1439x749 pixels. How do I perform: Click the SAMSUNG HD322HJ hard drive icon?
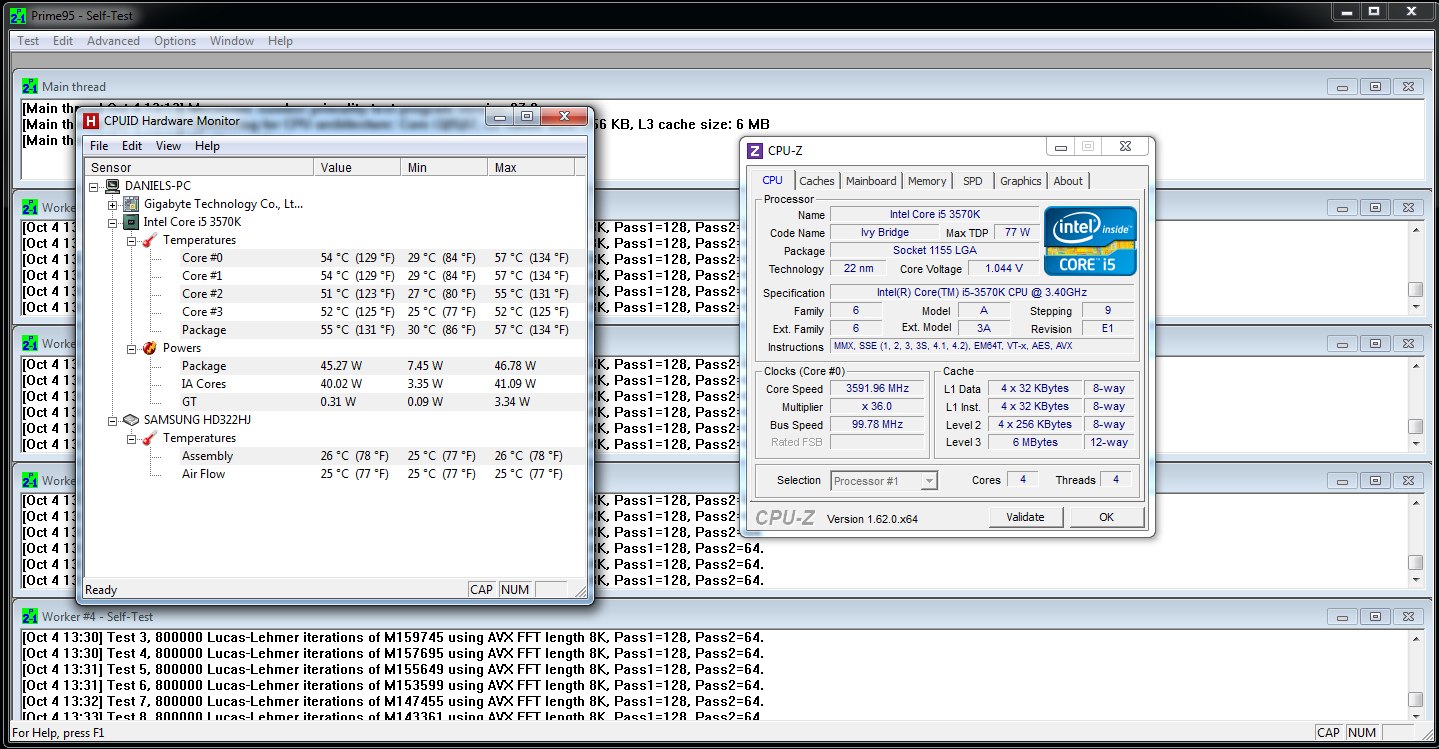click(x=131, y=420)
